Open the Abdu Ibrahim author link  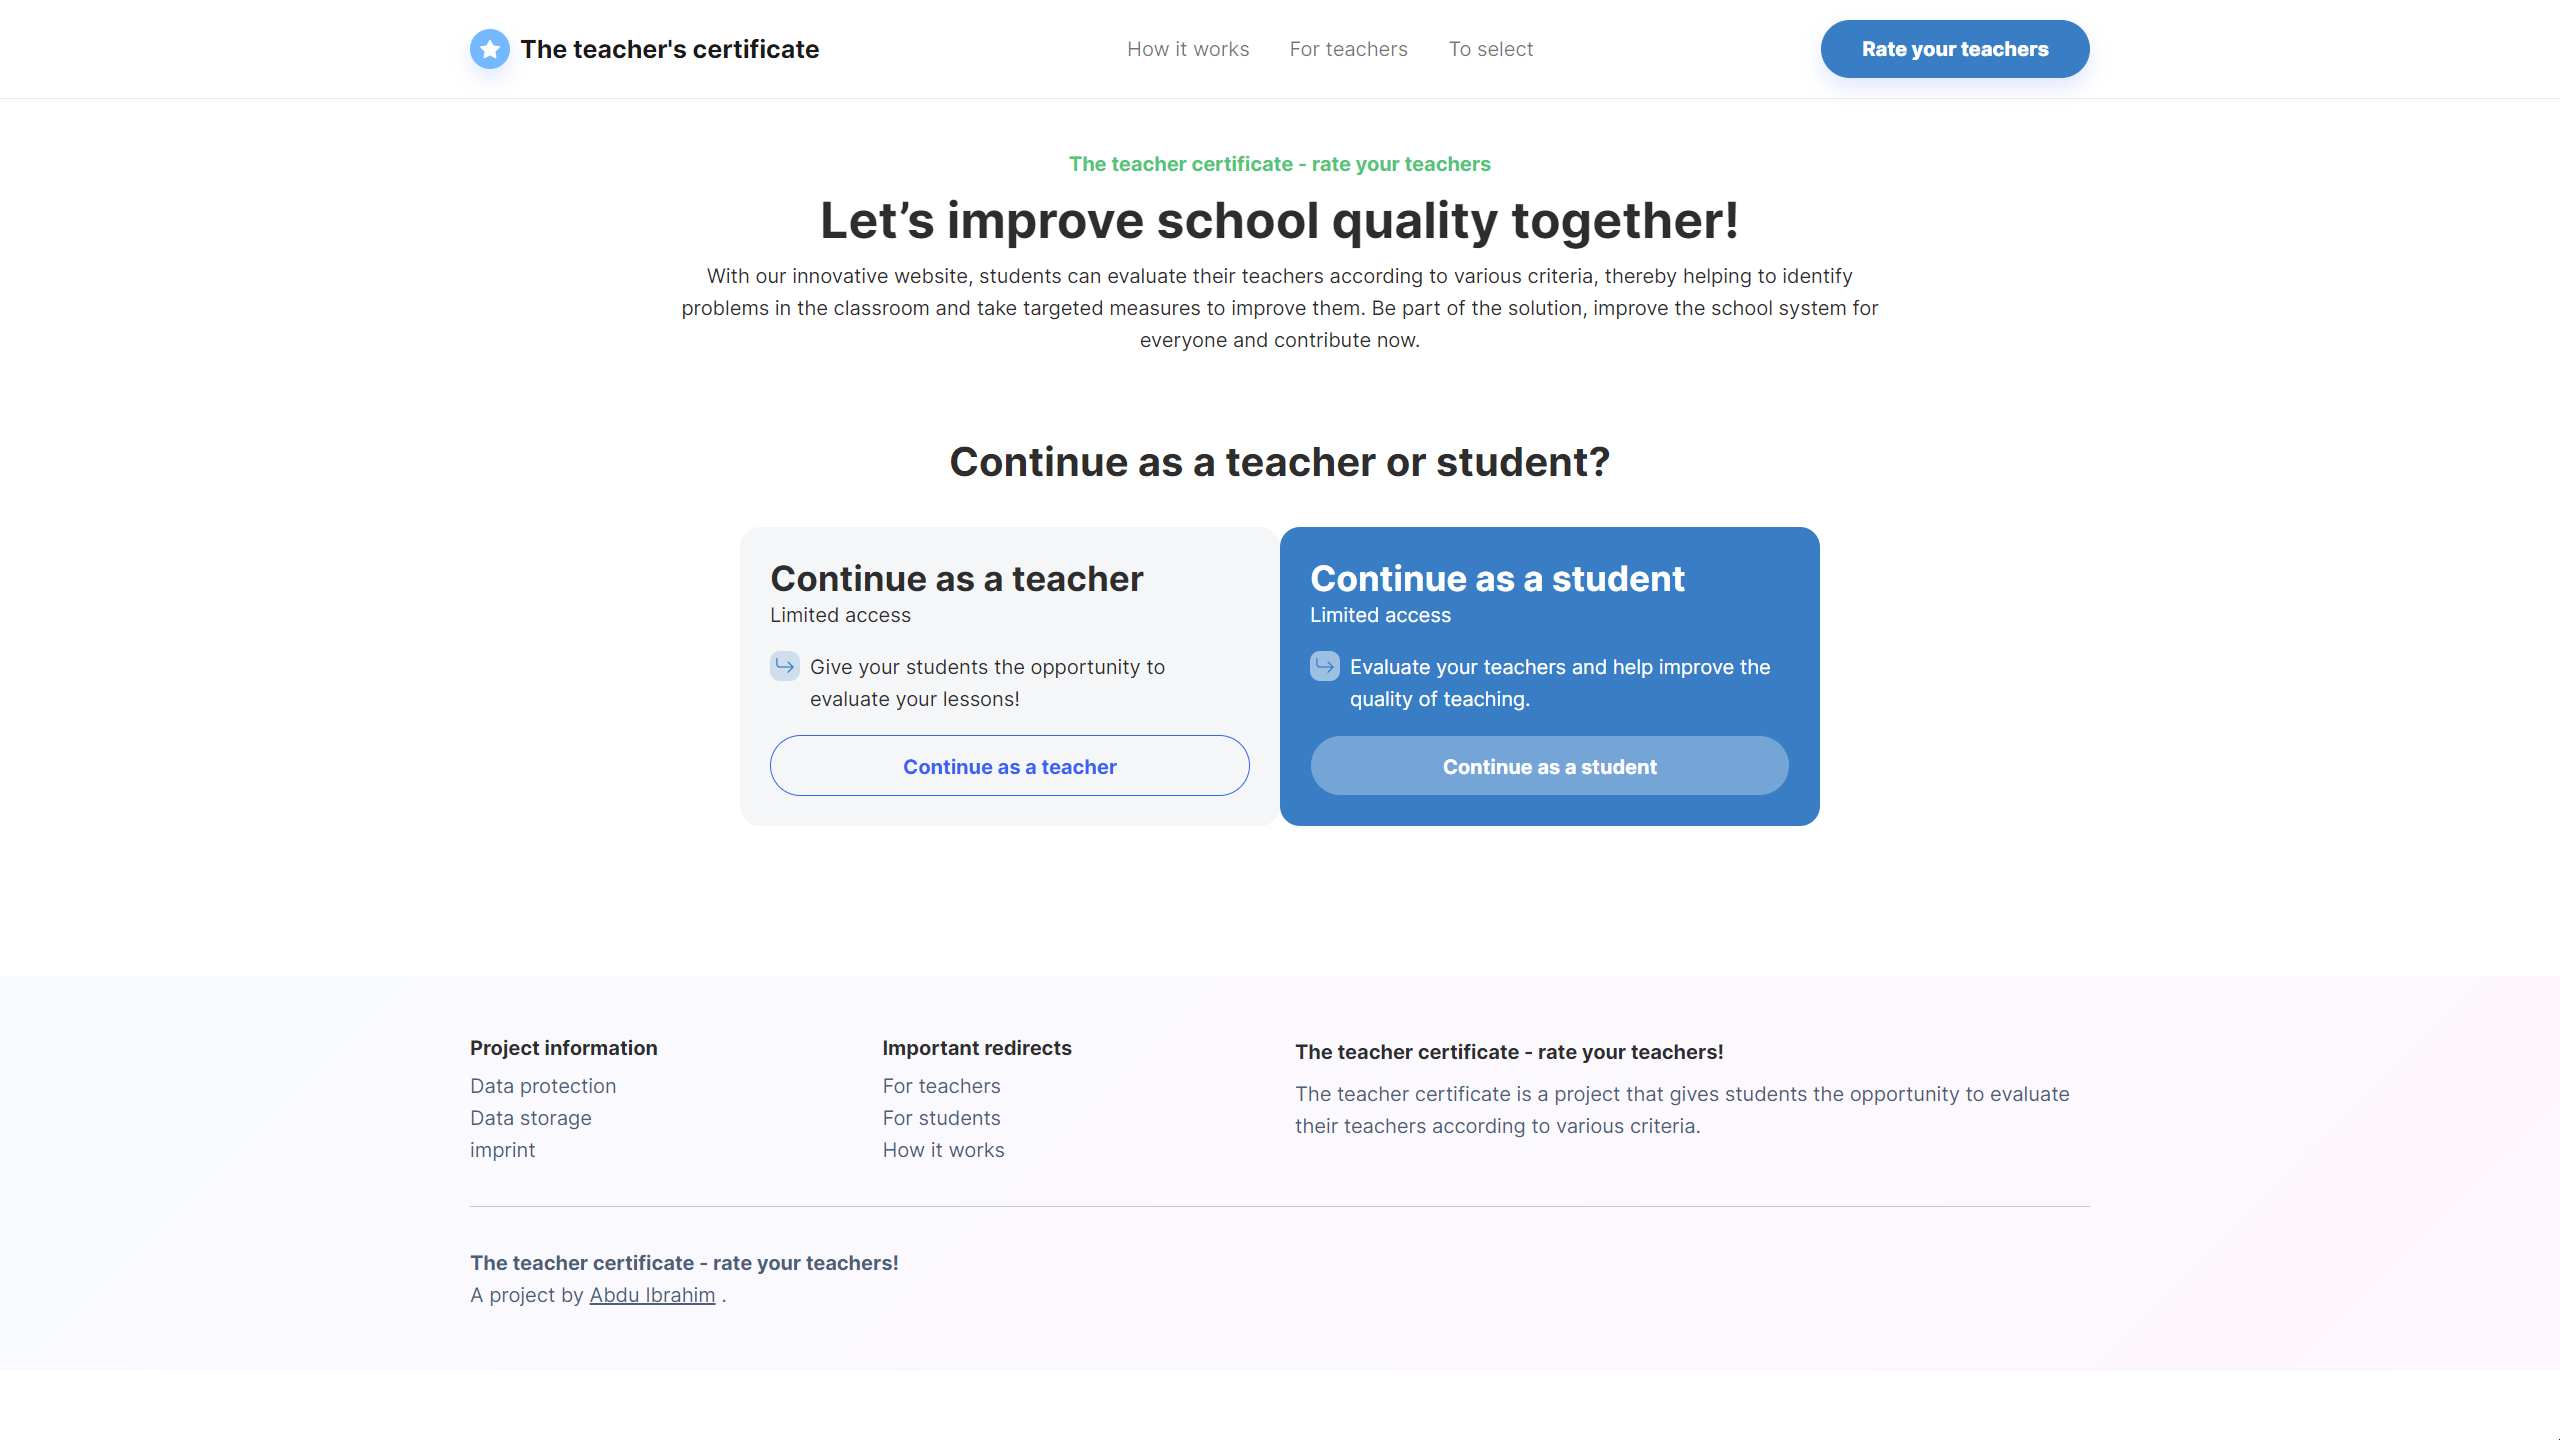click(652, 1295)
